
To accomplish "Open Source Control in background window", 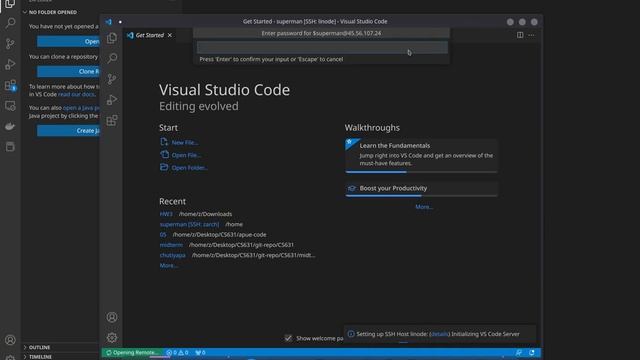I will 10,44.
